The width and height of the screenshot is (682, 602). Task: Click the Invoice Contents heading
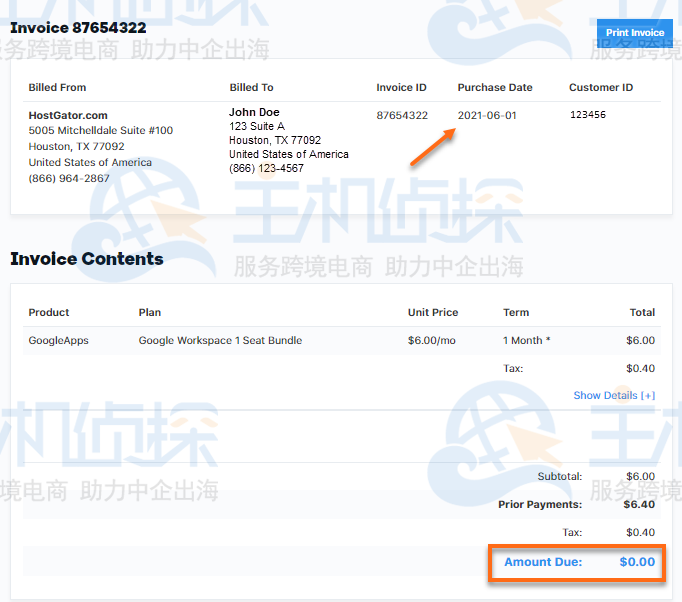pyautogui.click(x=87, y=259)
